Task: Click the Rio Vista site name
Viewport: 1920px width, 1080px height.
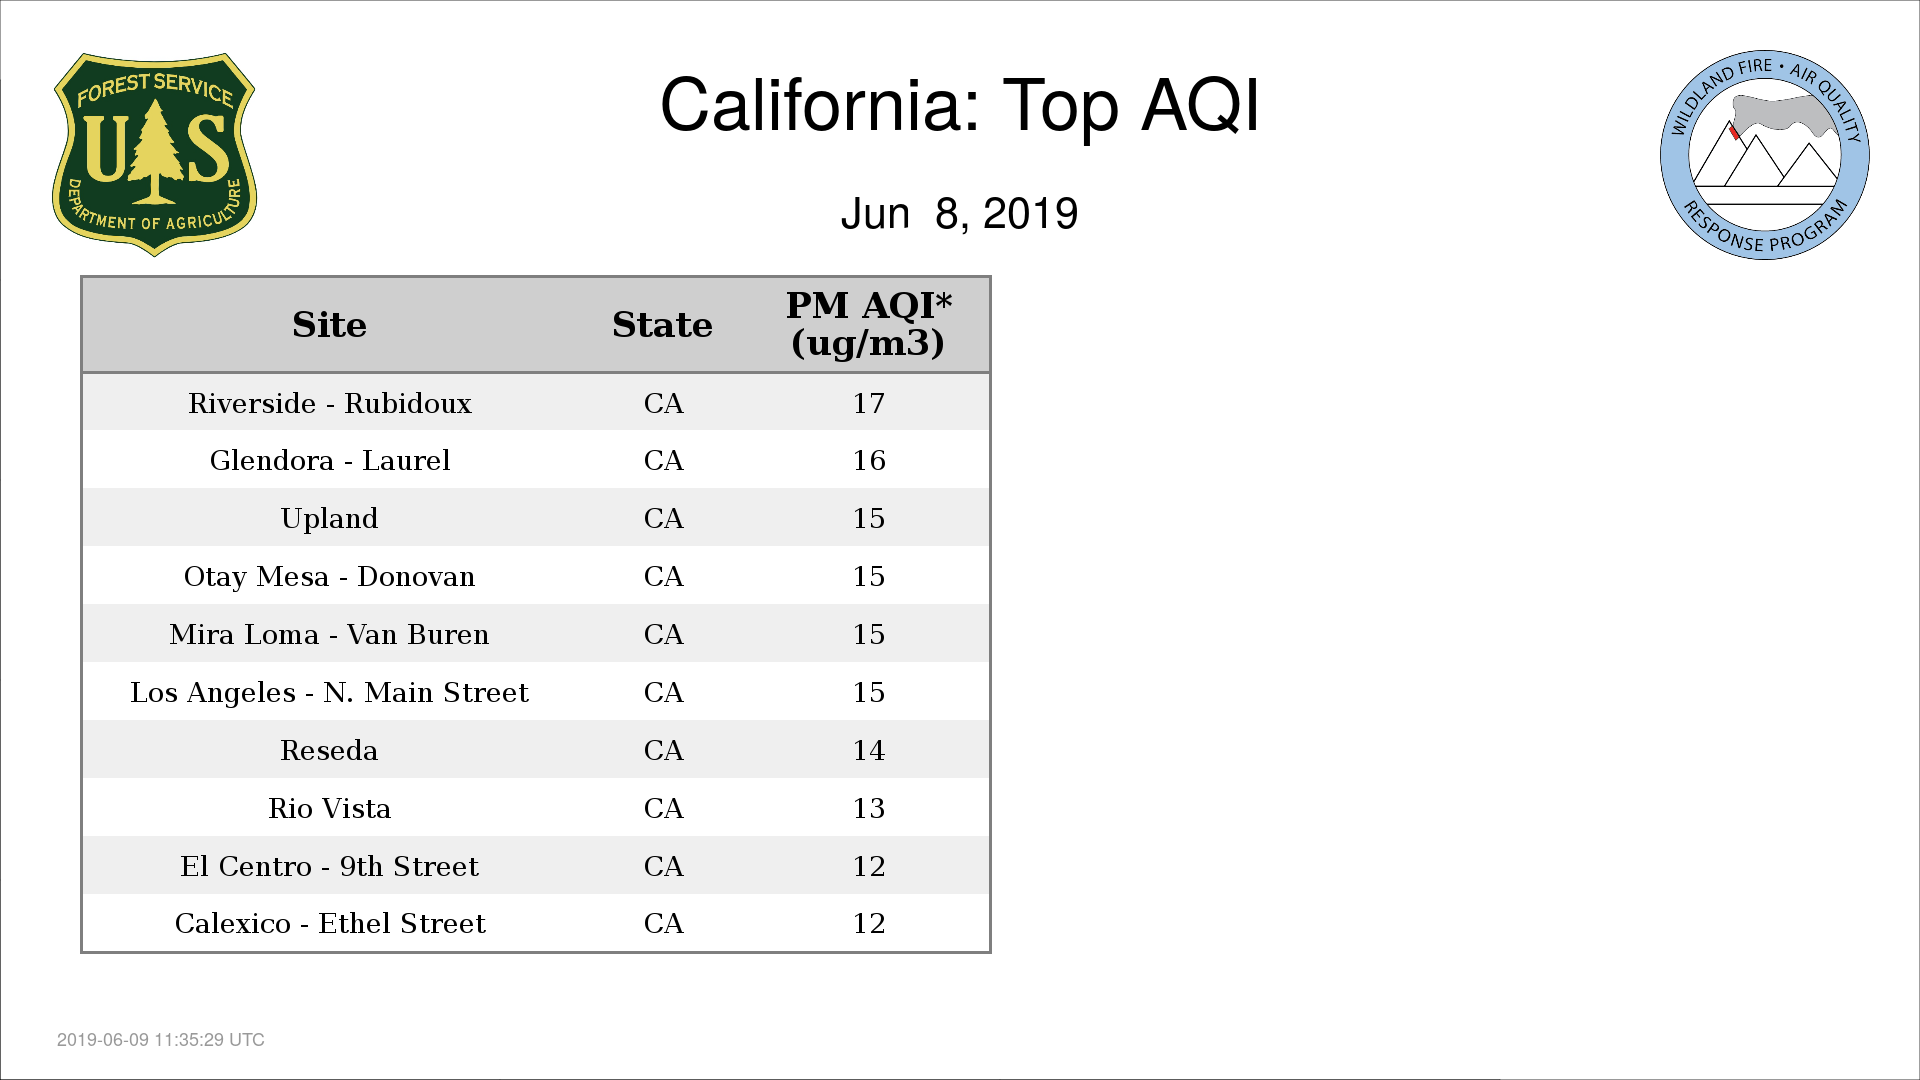Action: (329, 808)
